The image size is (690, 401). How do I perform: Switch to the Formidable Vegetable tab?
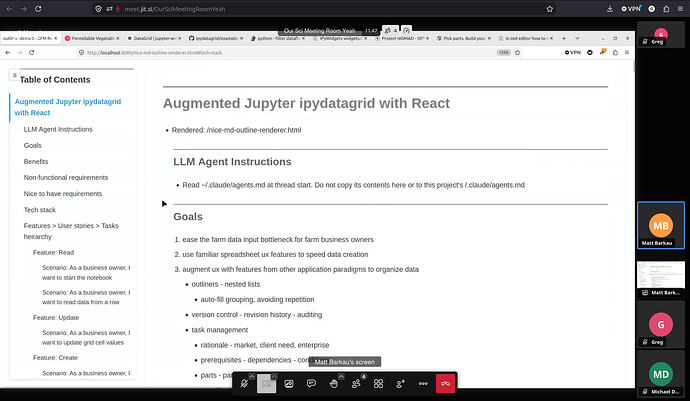coord(92,38)
